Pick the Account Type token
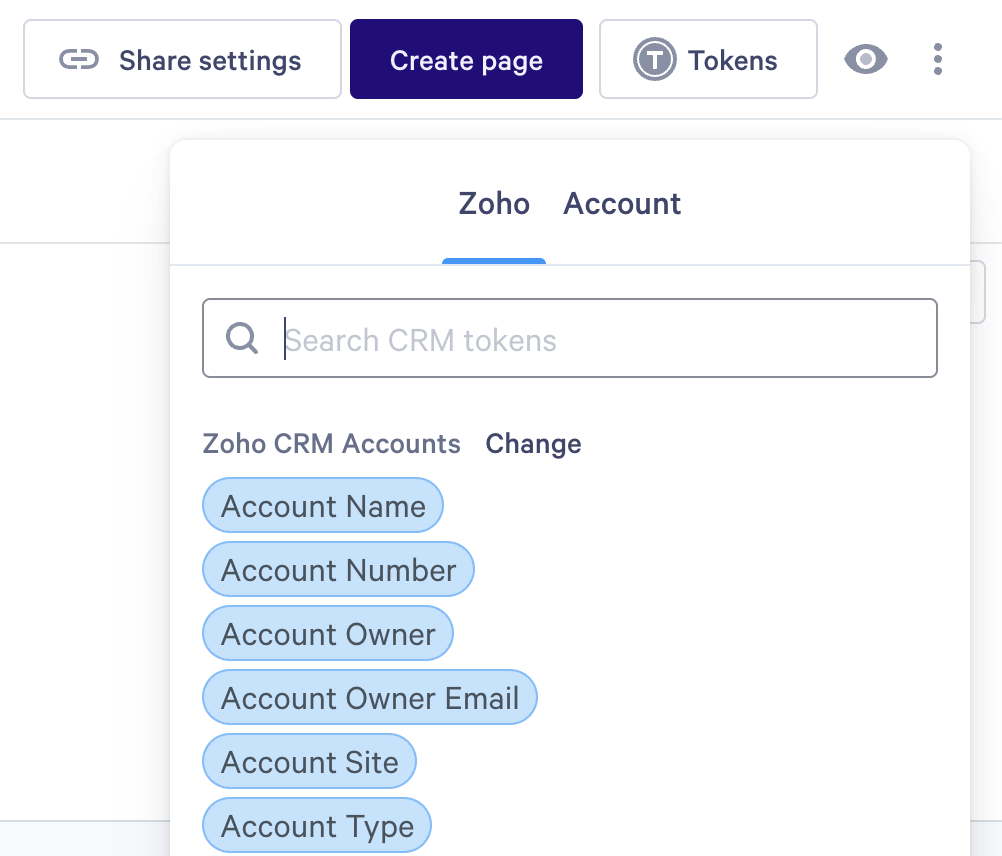 (x=317, y=826)
